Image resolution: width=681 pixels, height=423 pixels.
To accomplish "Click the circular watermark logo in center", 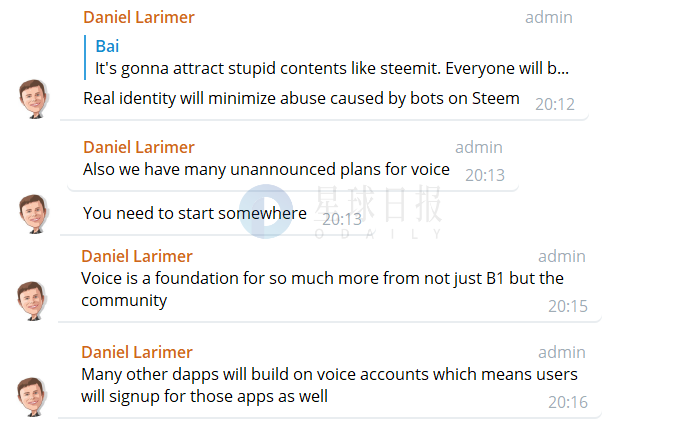I will [266, 212].
